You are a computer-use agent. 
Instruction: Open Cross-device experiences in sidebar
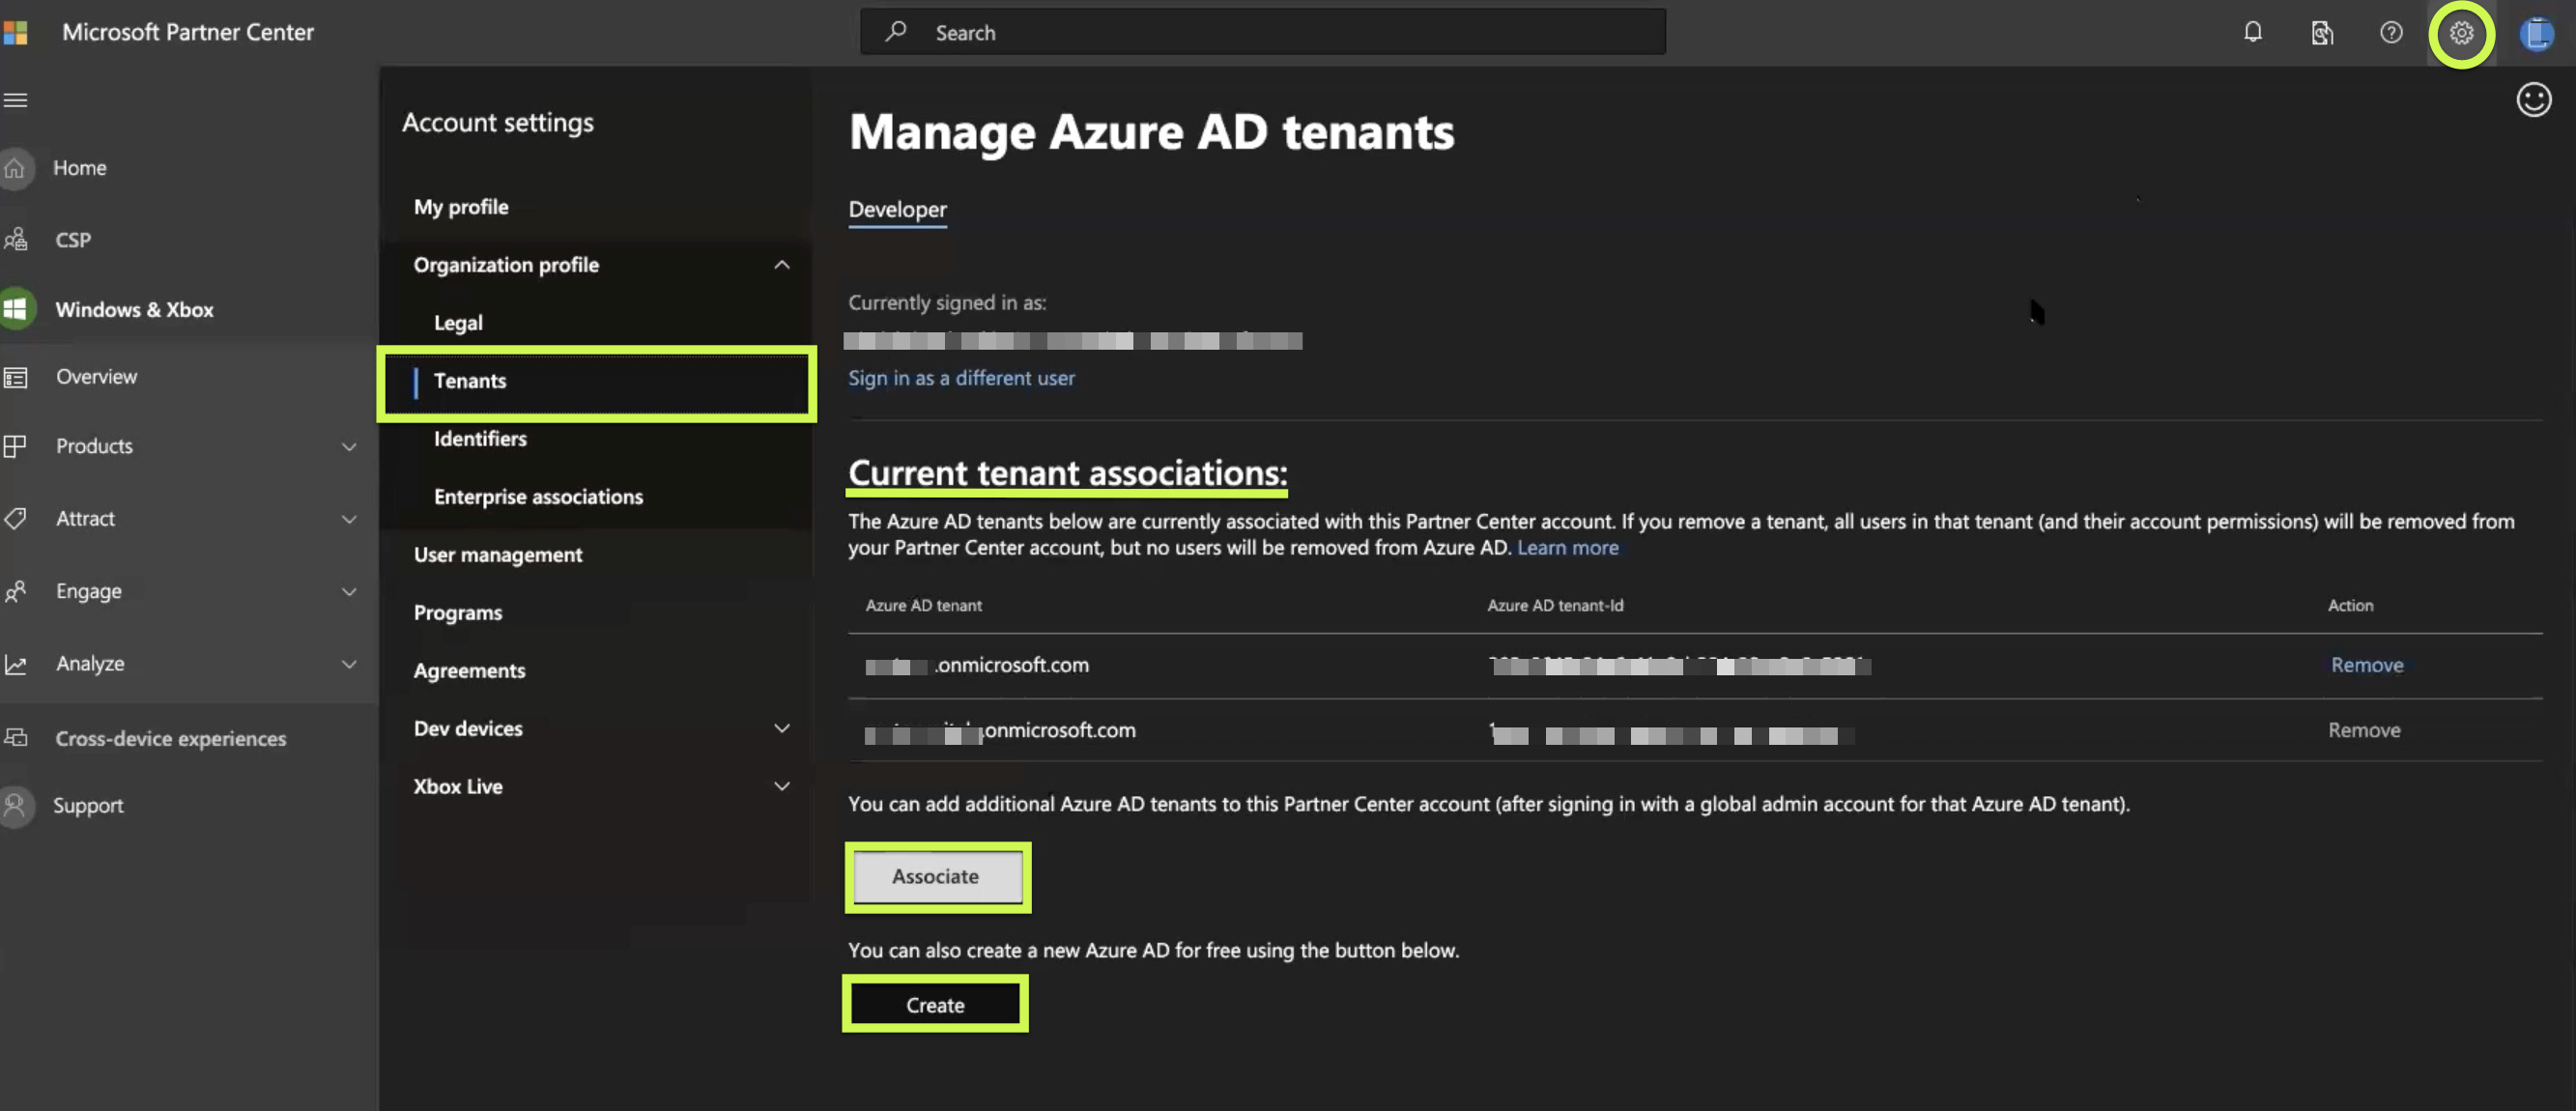(171, 739)
